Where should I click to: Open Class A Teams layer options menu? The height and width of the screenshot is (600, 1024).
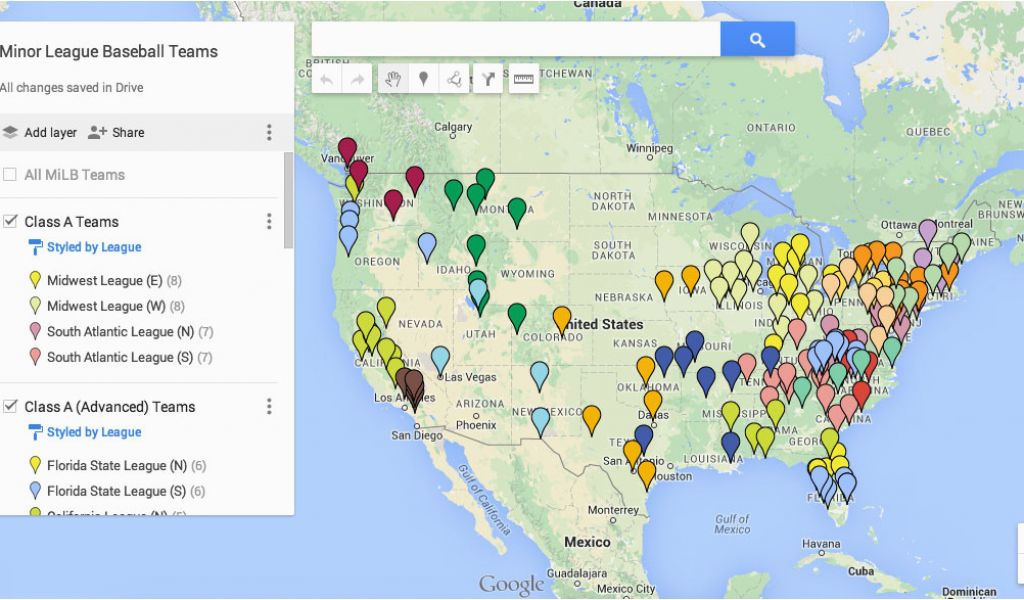(x=269, y=221)
